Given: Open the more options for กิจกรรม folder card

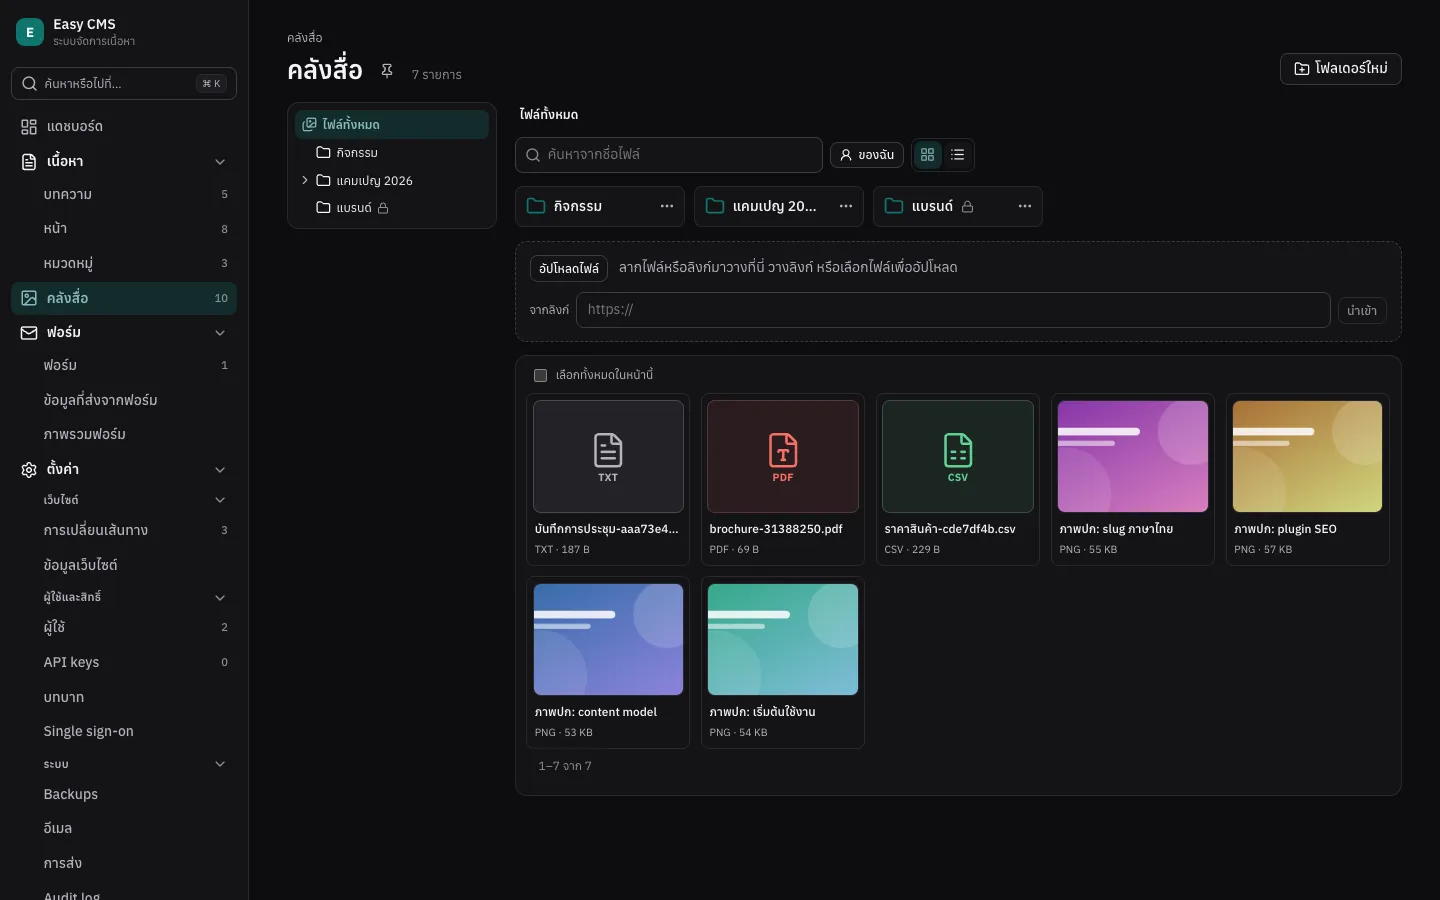Looking at the screenshot, I should (x=667, y=206).
